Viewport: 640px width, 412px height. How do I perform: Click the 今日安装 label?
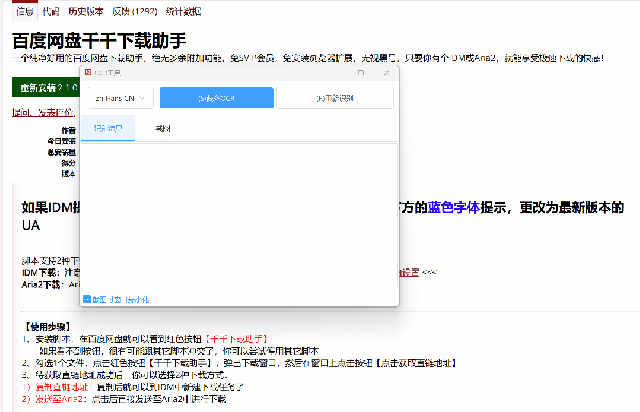coord(62,141)
